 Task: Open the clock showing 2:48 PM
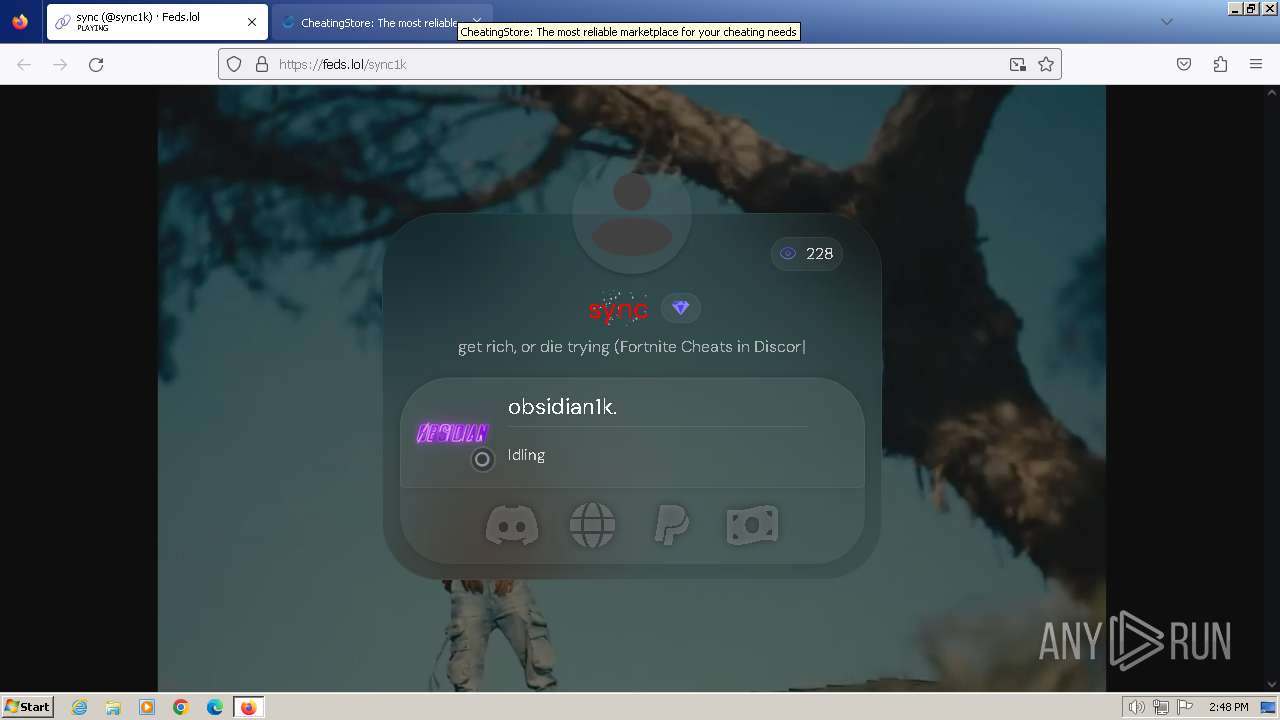(x=1228, y=707)
